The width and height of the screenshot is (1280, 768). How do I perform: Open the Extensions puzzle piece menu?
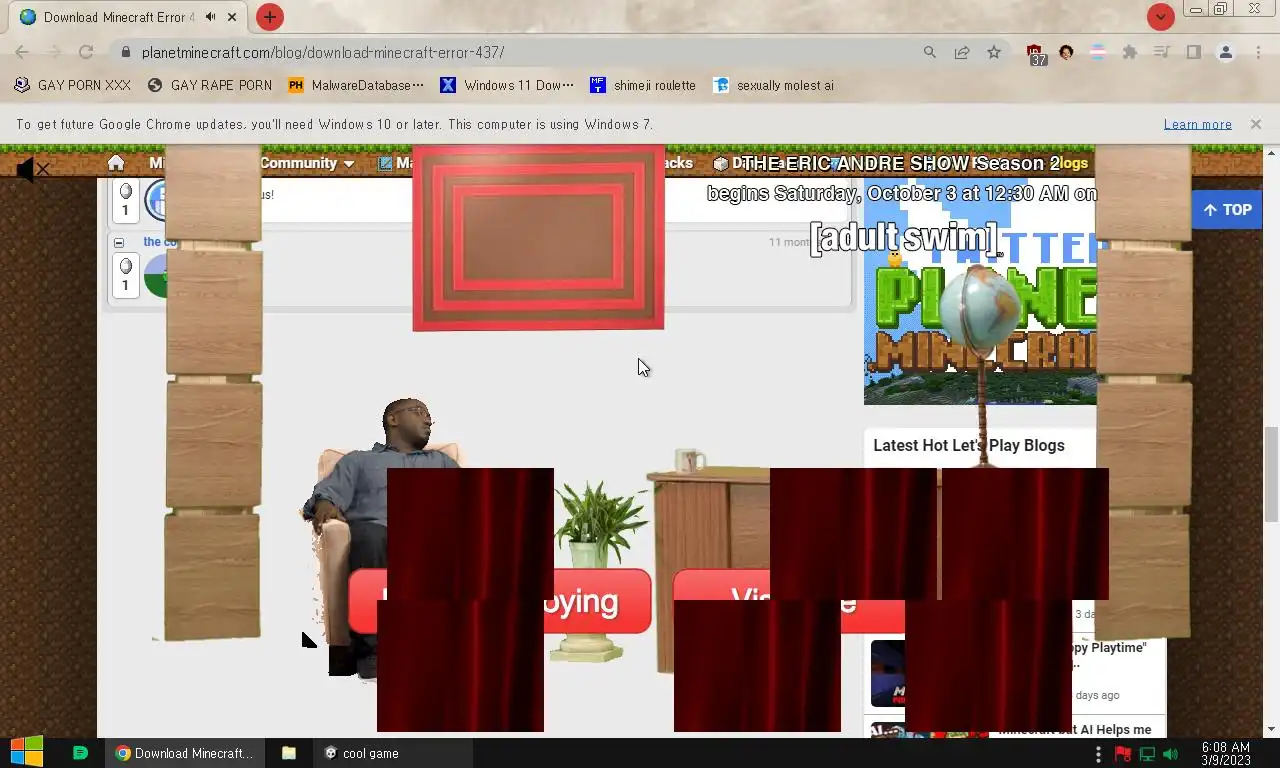coord(1130,52)
